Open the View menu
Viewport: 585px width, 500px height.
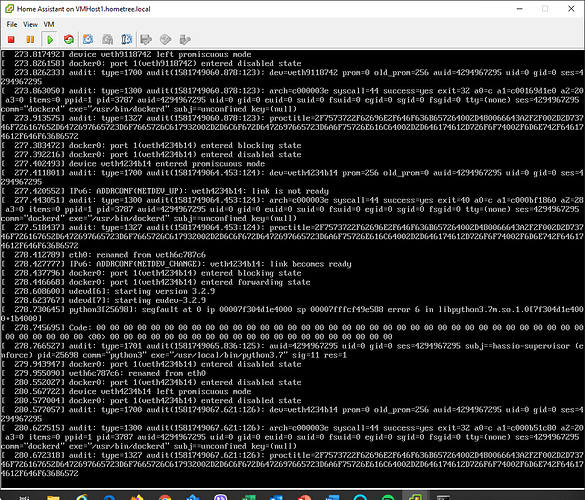pyautogui.click(x=30, y=24)
